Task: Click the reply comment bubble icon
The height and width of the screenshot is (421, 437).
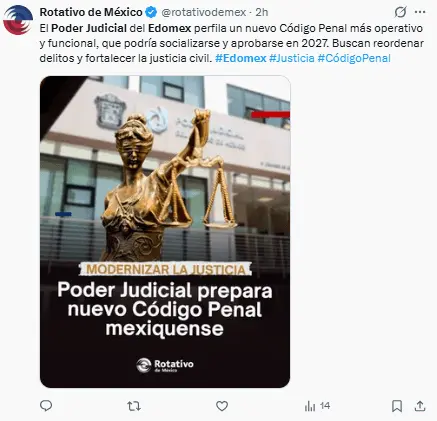Action: point(46,406)
